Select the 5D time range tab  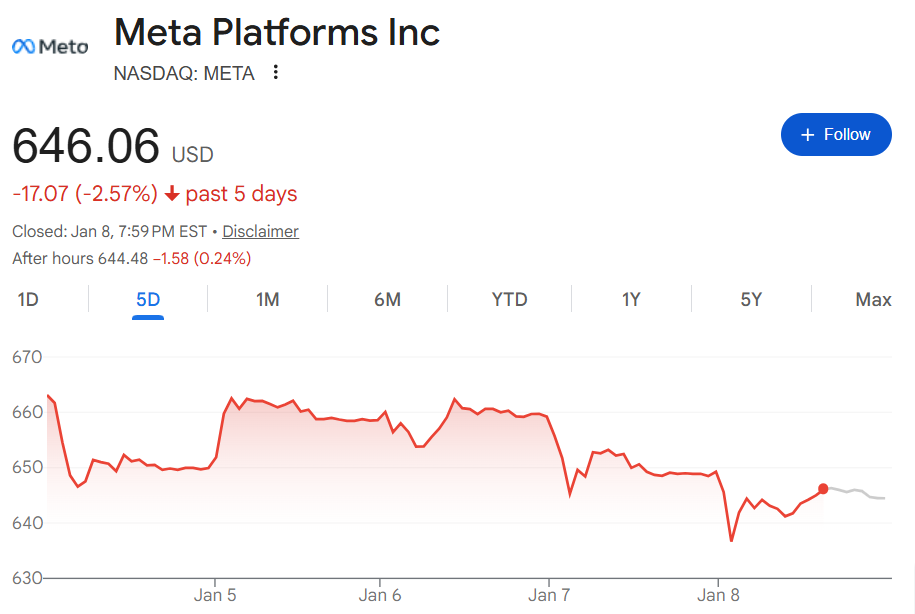point(148,300)
